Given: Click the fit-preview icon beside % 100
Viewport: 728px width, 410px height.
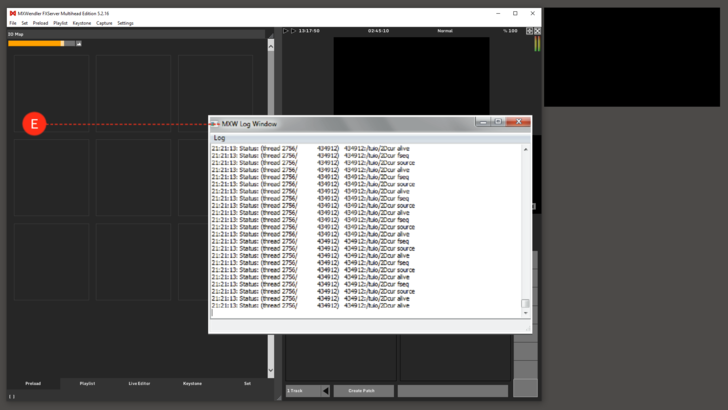Looking at the screenshot, I should 529,31.
